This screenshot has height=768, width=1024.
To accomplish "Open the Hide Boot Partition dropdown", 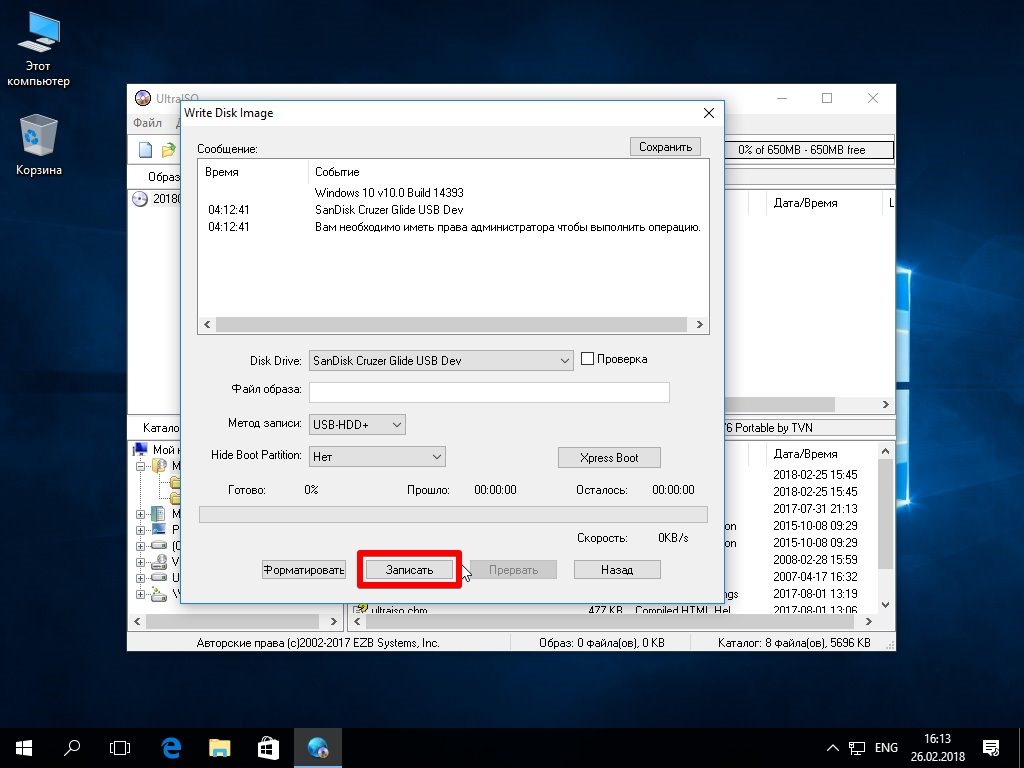I will tap(377, 456).
